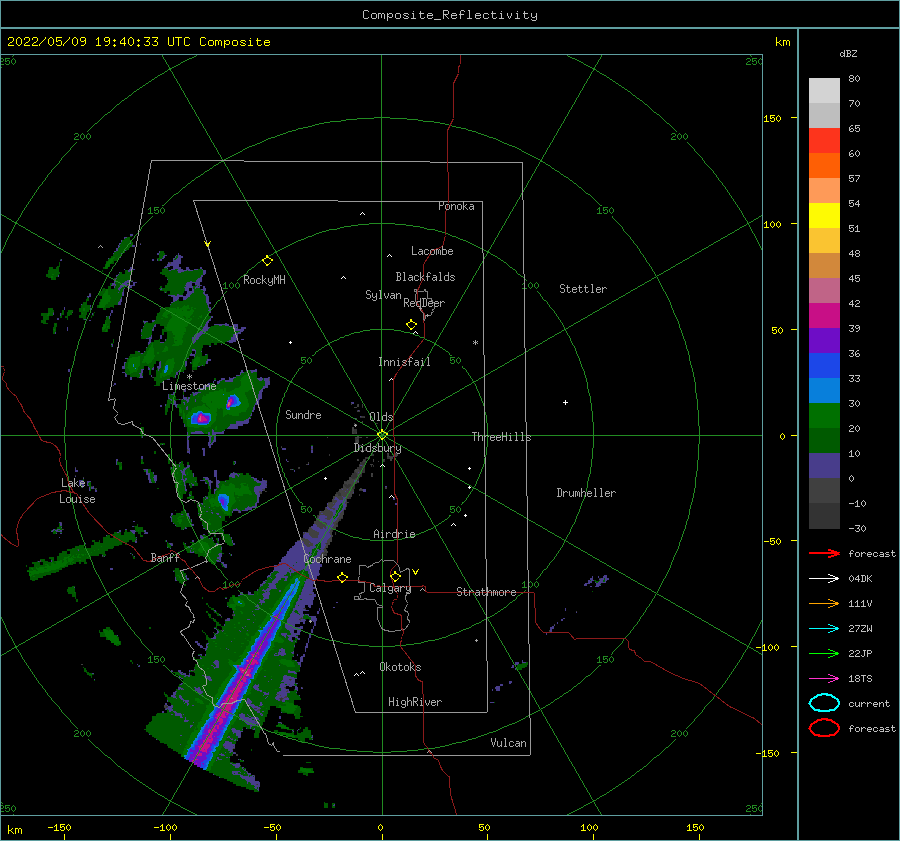Click the Innisfail town label
This screenshot has height=841, width=900.
click(x=404, y=362)
